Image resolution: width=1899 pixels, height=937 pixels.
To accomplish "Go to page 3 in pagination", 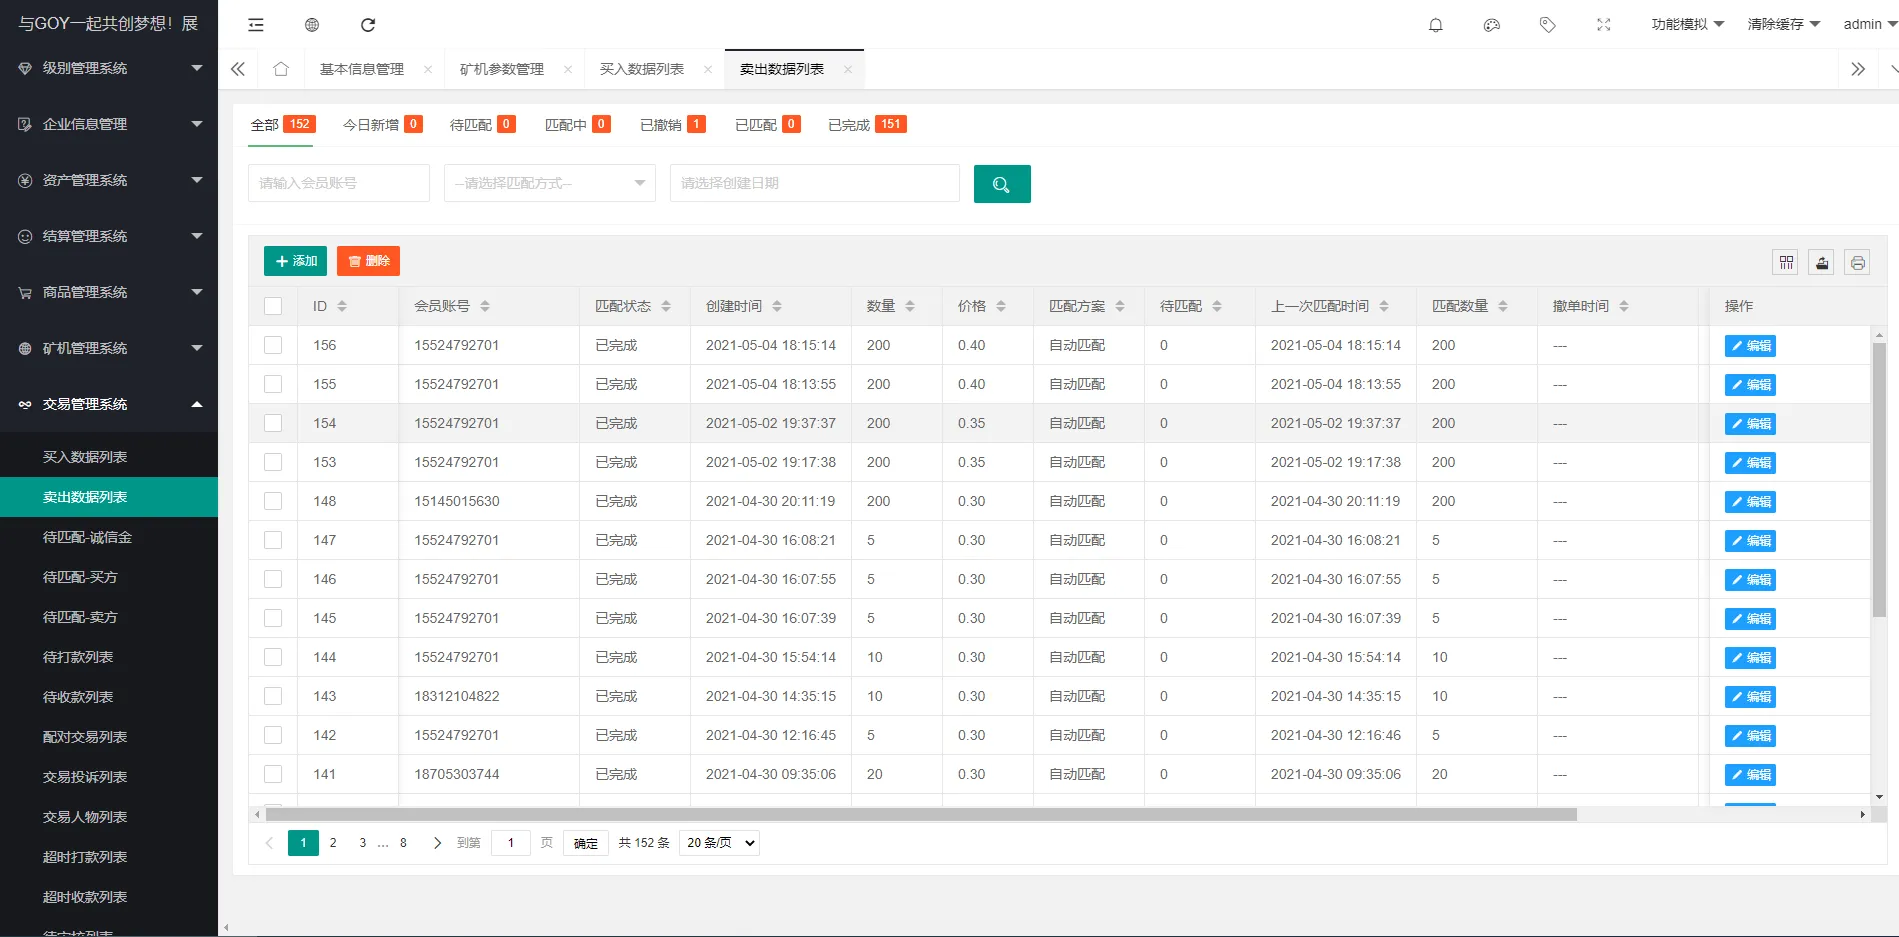I will point(362,843).
